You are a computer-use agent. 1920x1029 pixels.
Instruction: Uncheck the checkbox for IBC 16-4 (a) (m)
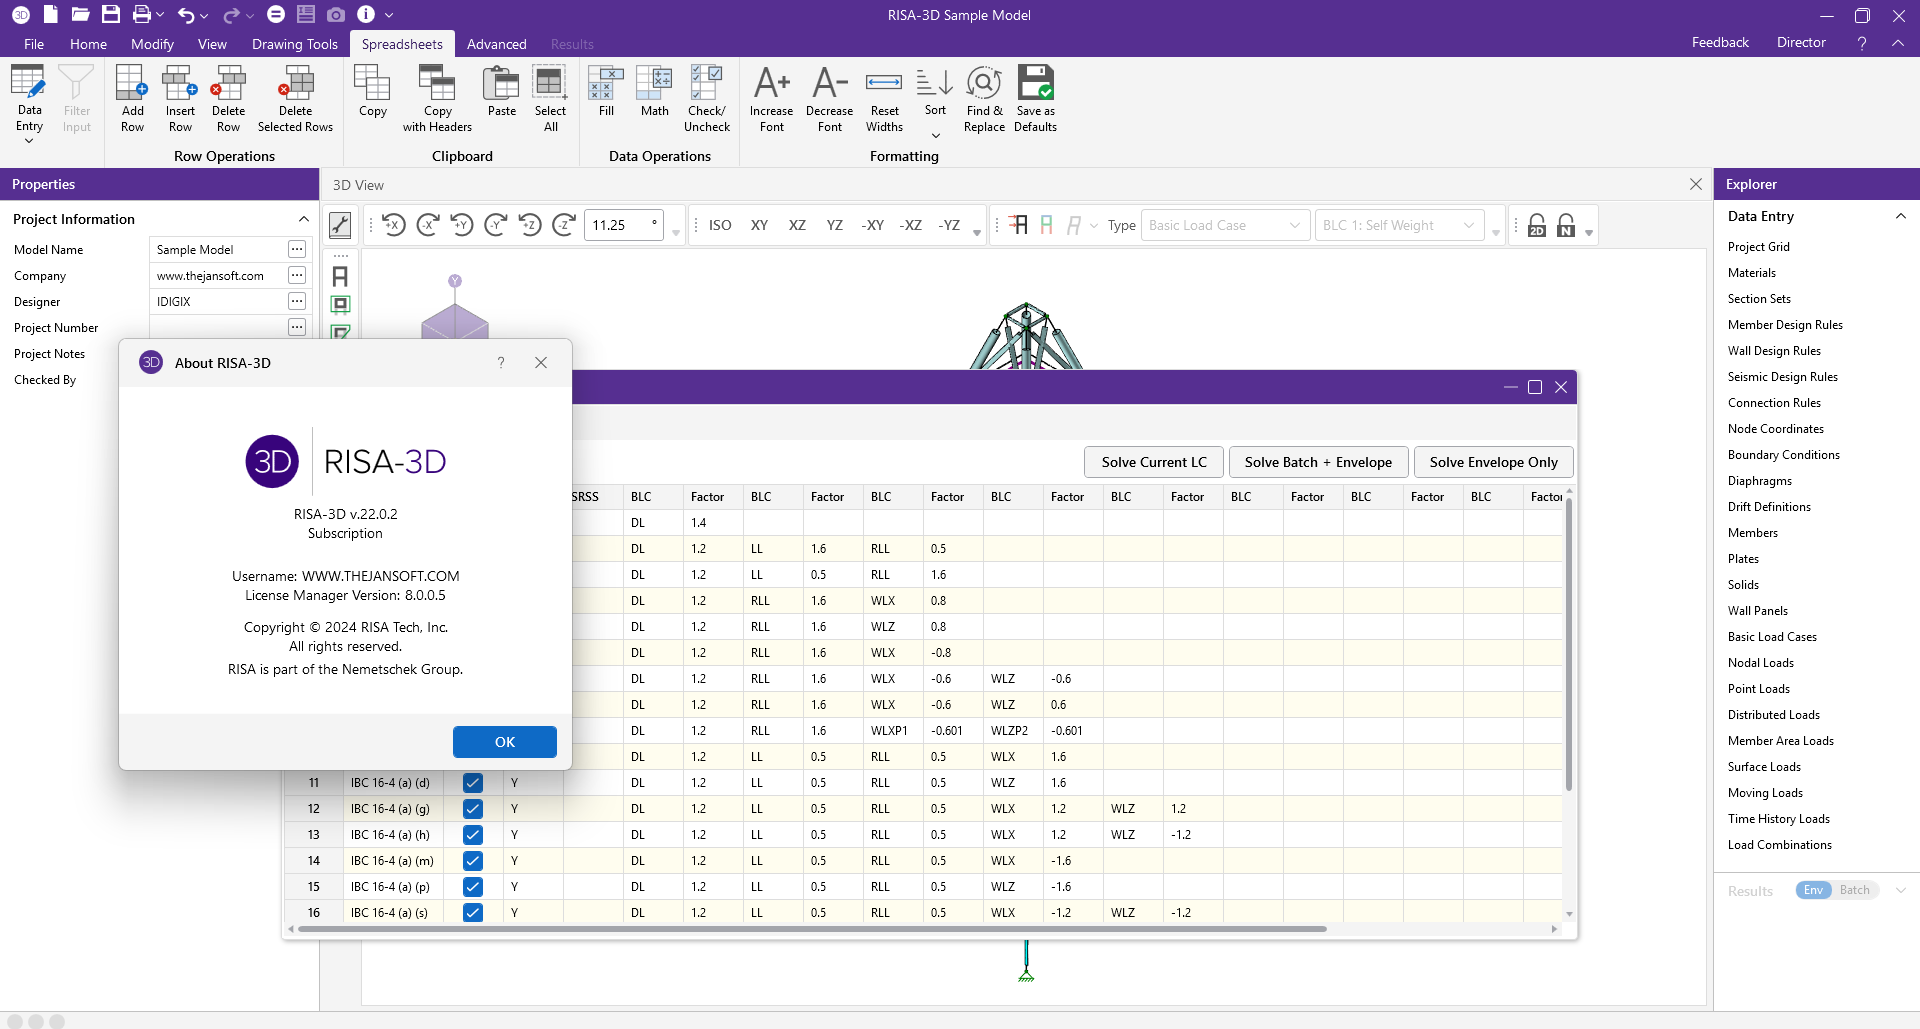(473, 861)
